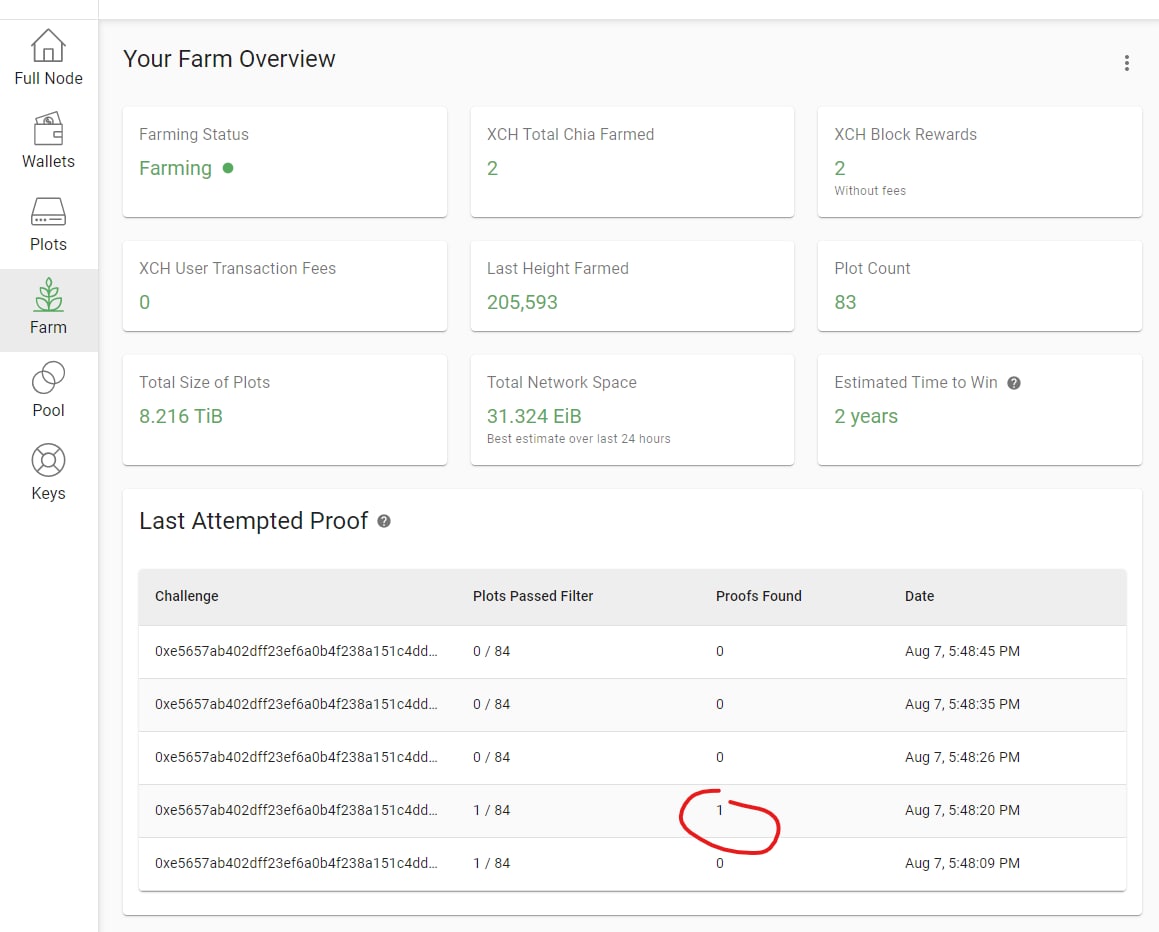
Task: Click proofs found value in 5:48:35 PM row
Action: [x=720, y=704]
